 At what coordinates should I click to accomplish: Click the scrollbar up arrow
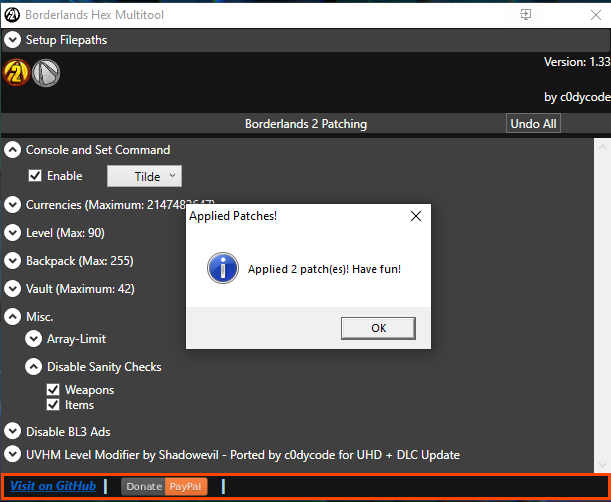[602, 147]
